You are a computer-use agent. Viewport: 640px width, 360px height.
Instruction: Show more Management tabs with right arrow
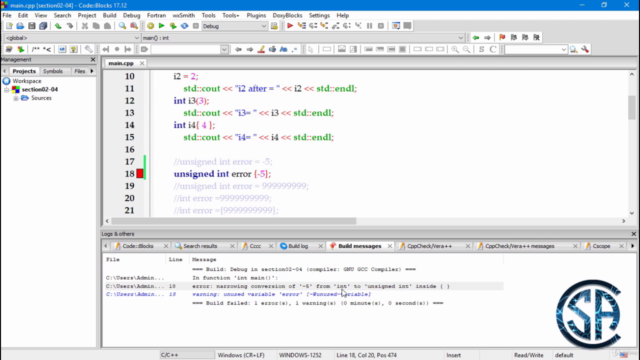coord(92,71)
